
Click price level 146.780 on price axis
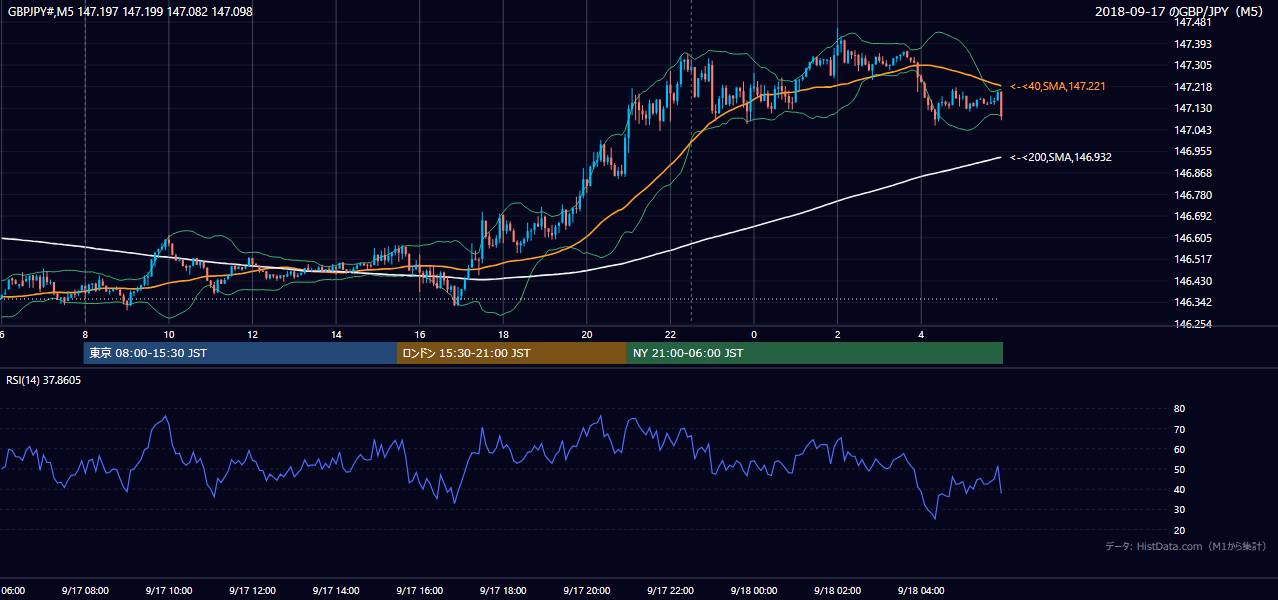pyautogui.click(x=1194, y=195)
